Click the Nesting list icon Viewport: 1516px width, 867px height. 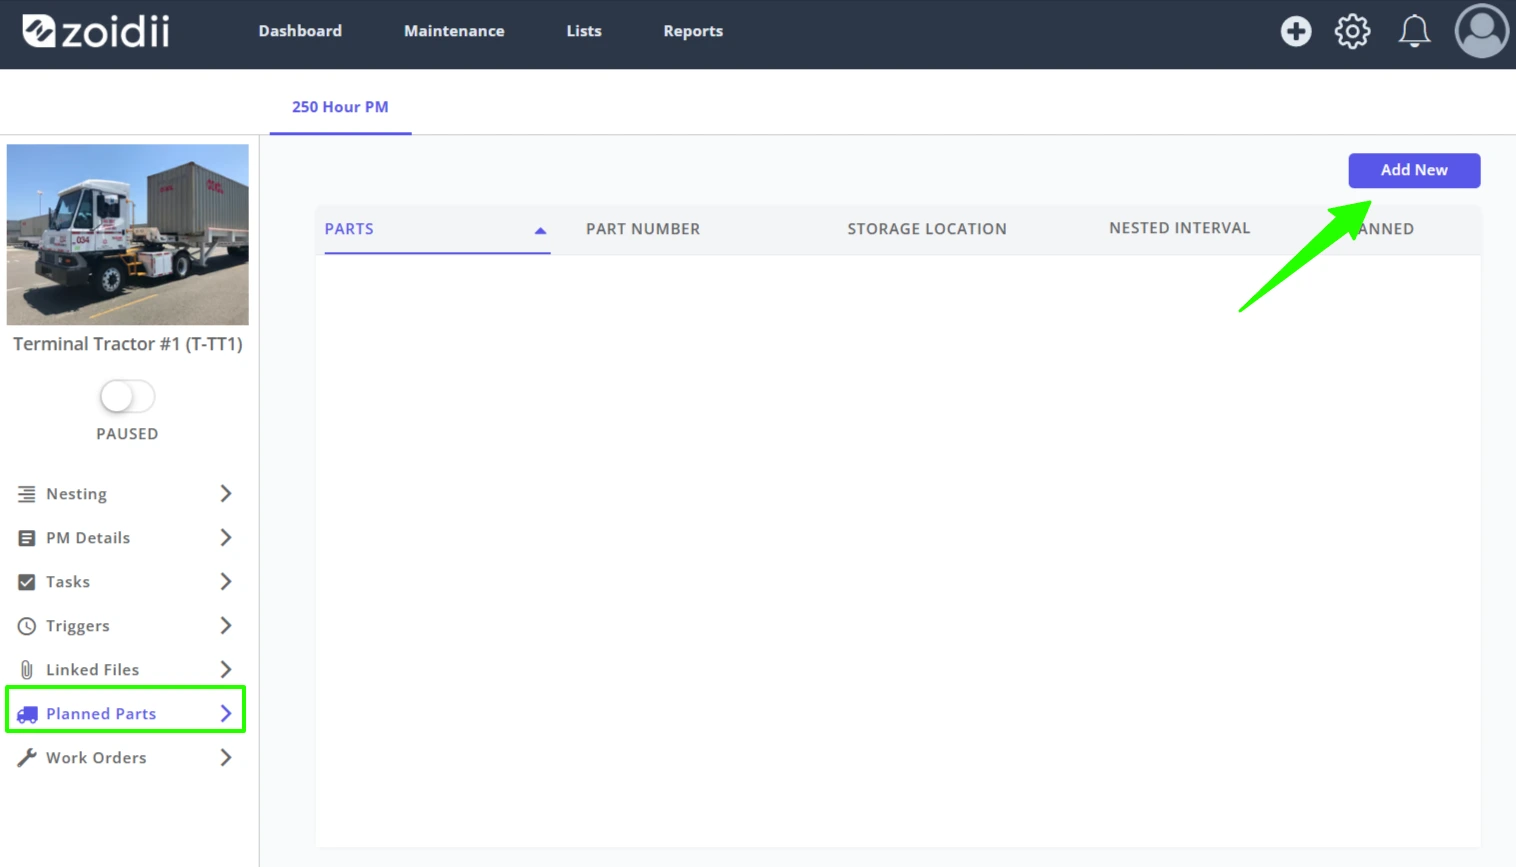[x=26, y=494]
